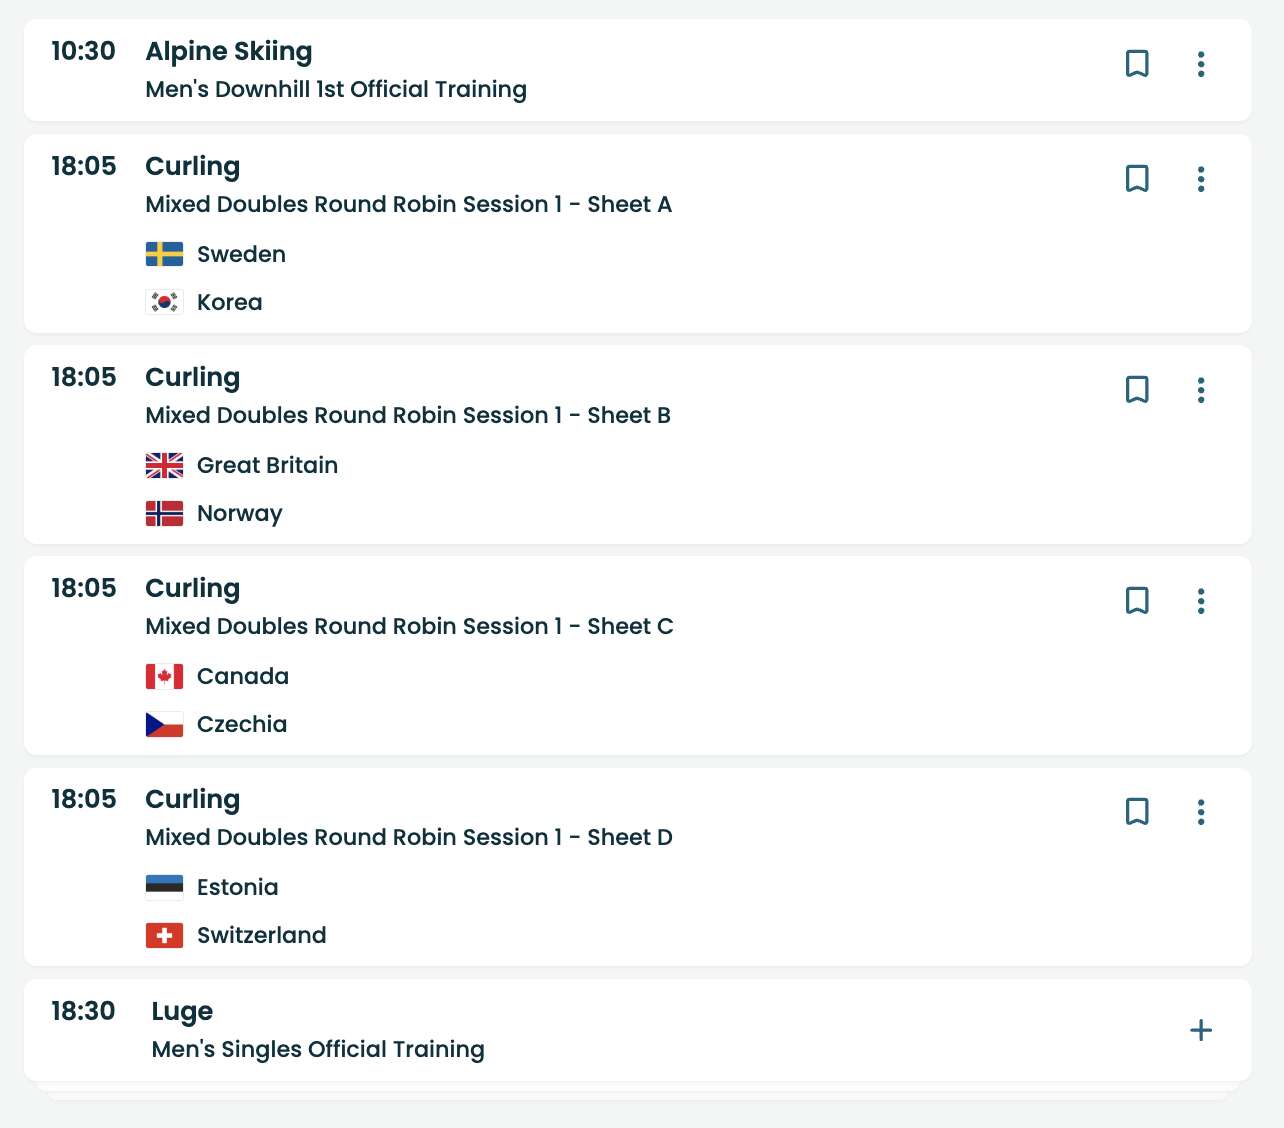The image size is (1284, 1128).
Task: Open Mixed Doubles Session 1 Sheet A details
Action: (408, 205)
